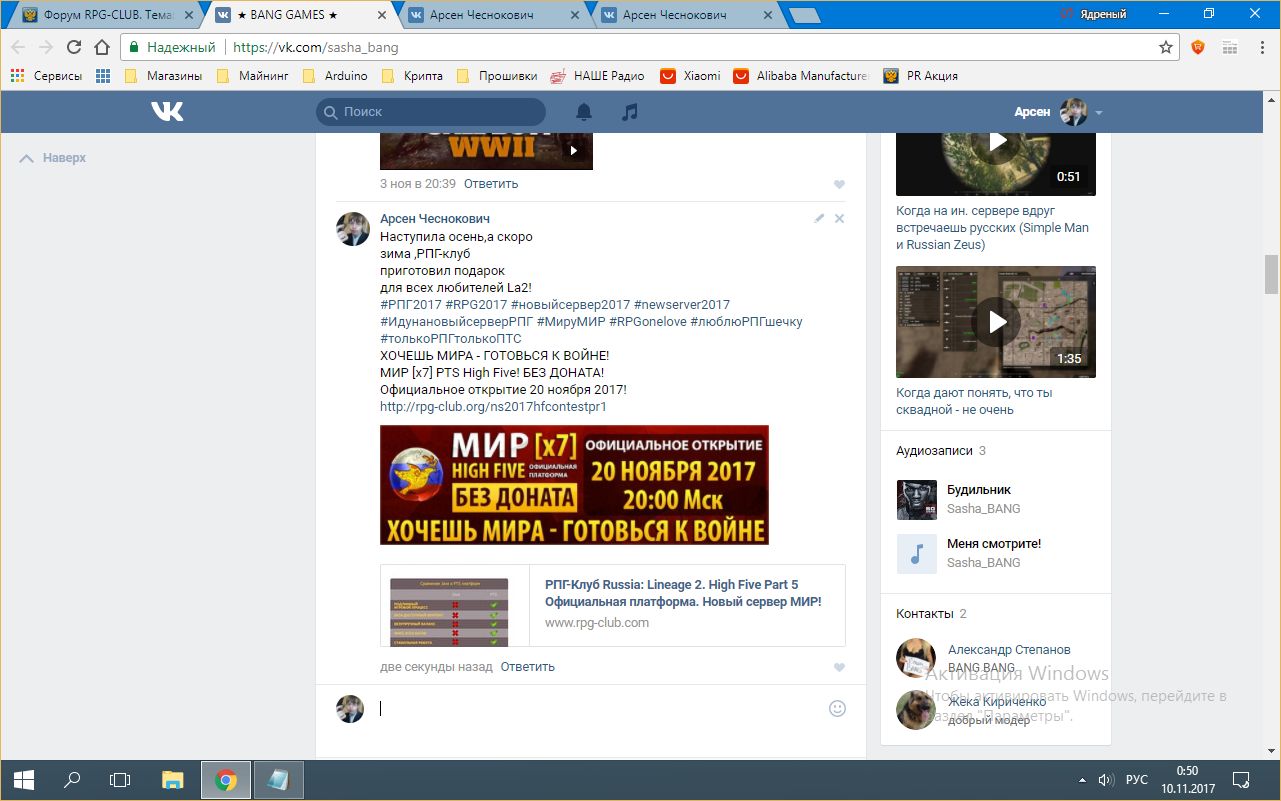
Task: Open author name Арсен Чеснокович
Action: coord(435,219)
